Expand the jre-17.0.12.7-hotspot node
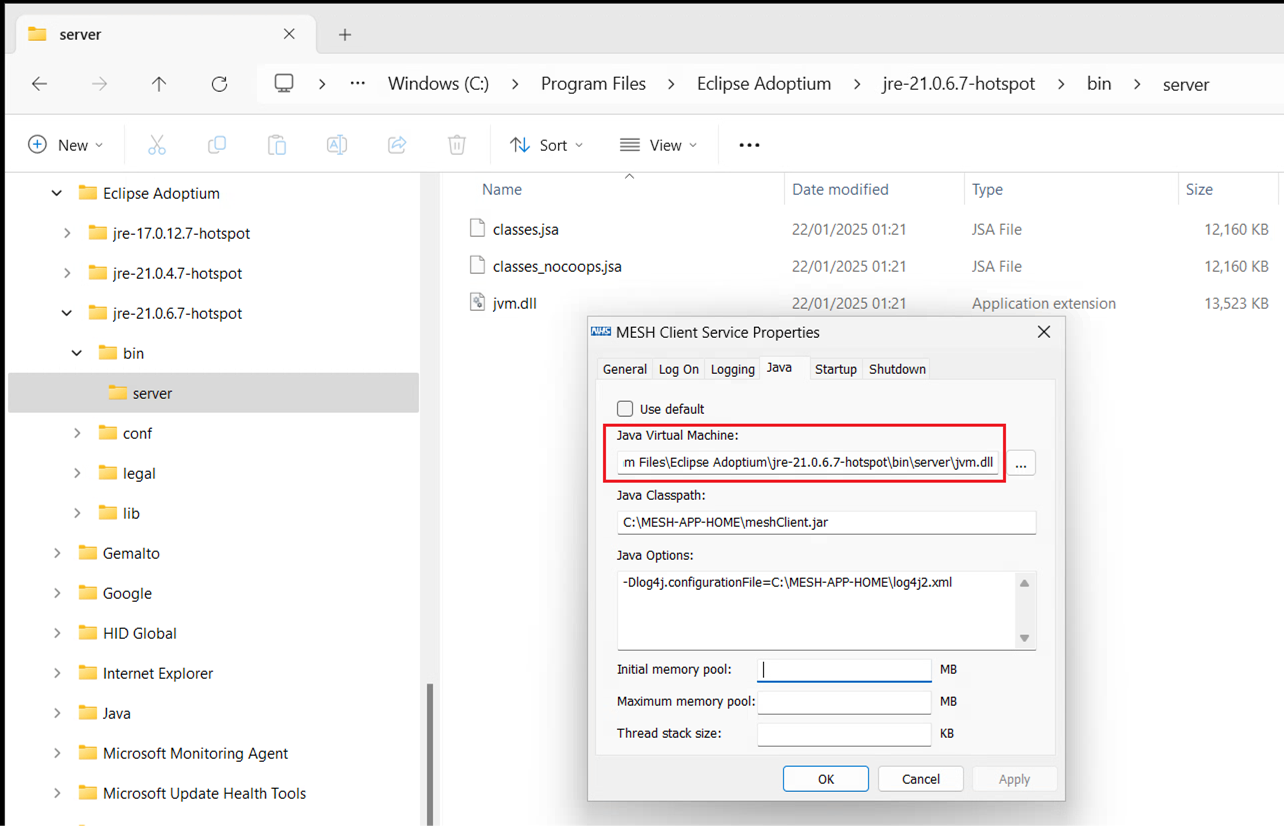 pyautogui.click(x=67, y=233)
